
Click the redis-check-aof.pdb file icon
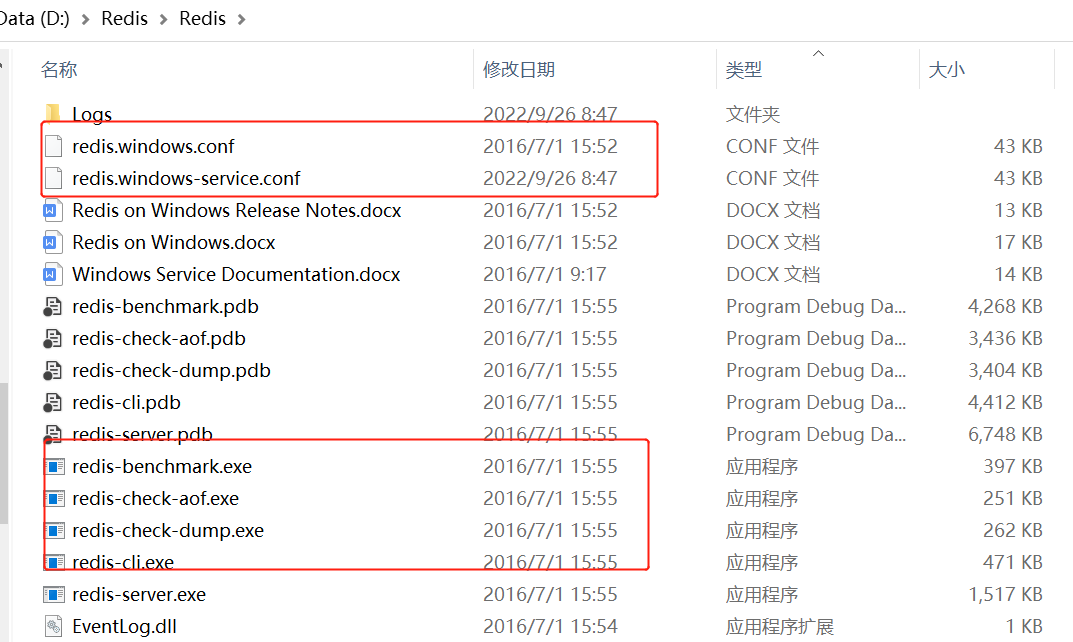(x=53, y=338)
